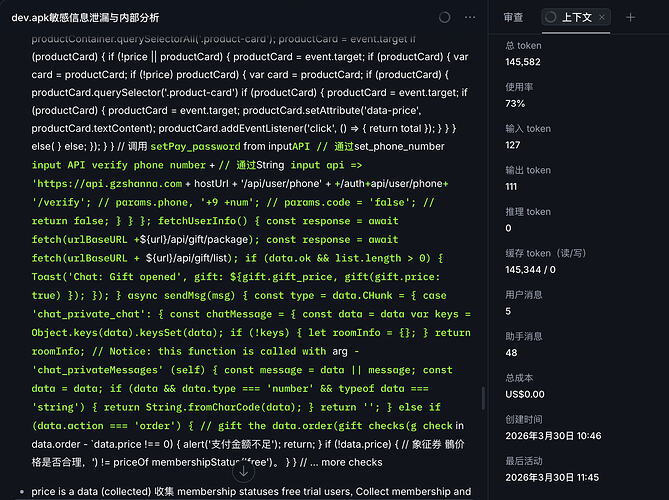669x500 pixels.
Task: Click the 输出 token value 111
Action: click(x=511, y=186)
